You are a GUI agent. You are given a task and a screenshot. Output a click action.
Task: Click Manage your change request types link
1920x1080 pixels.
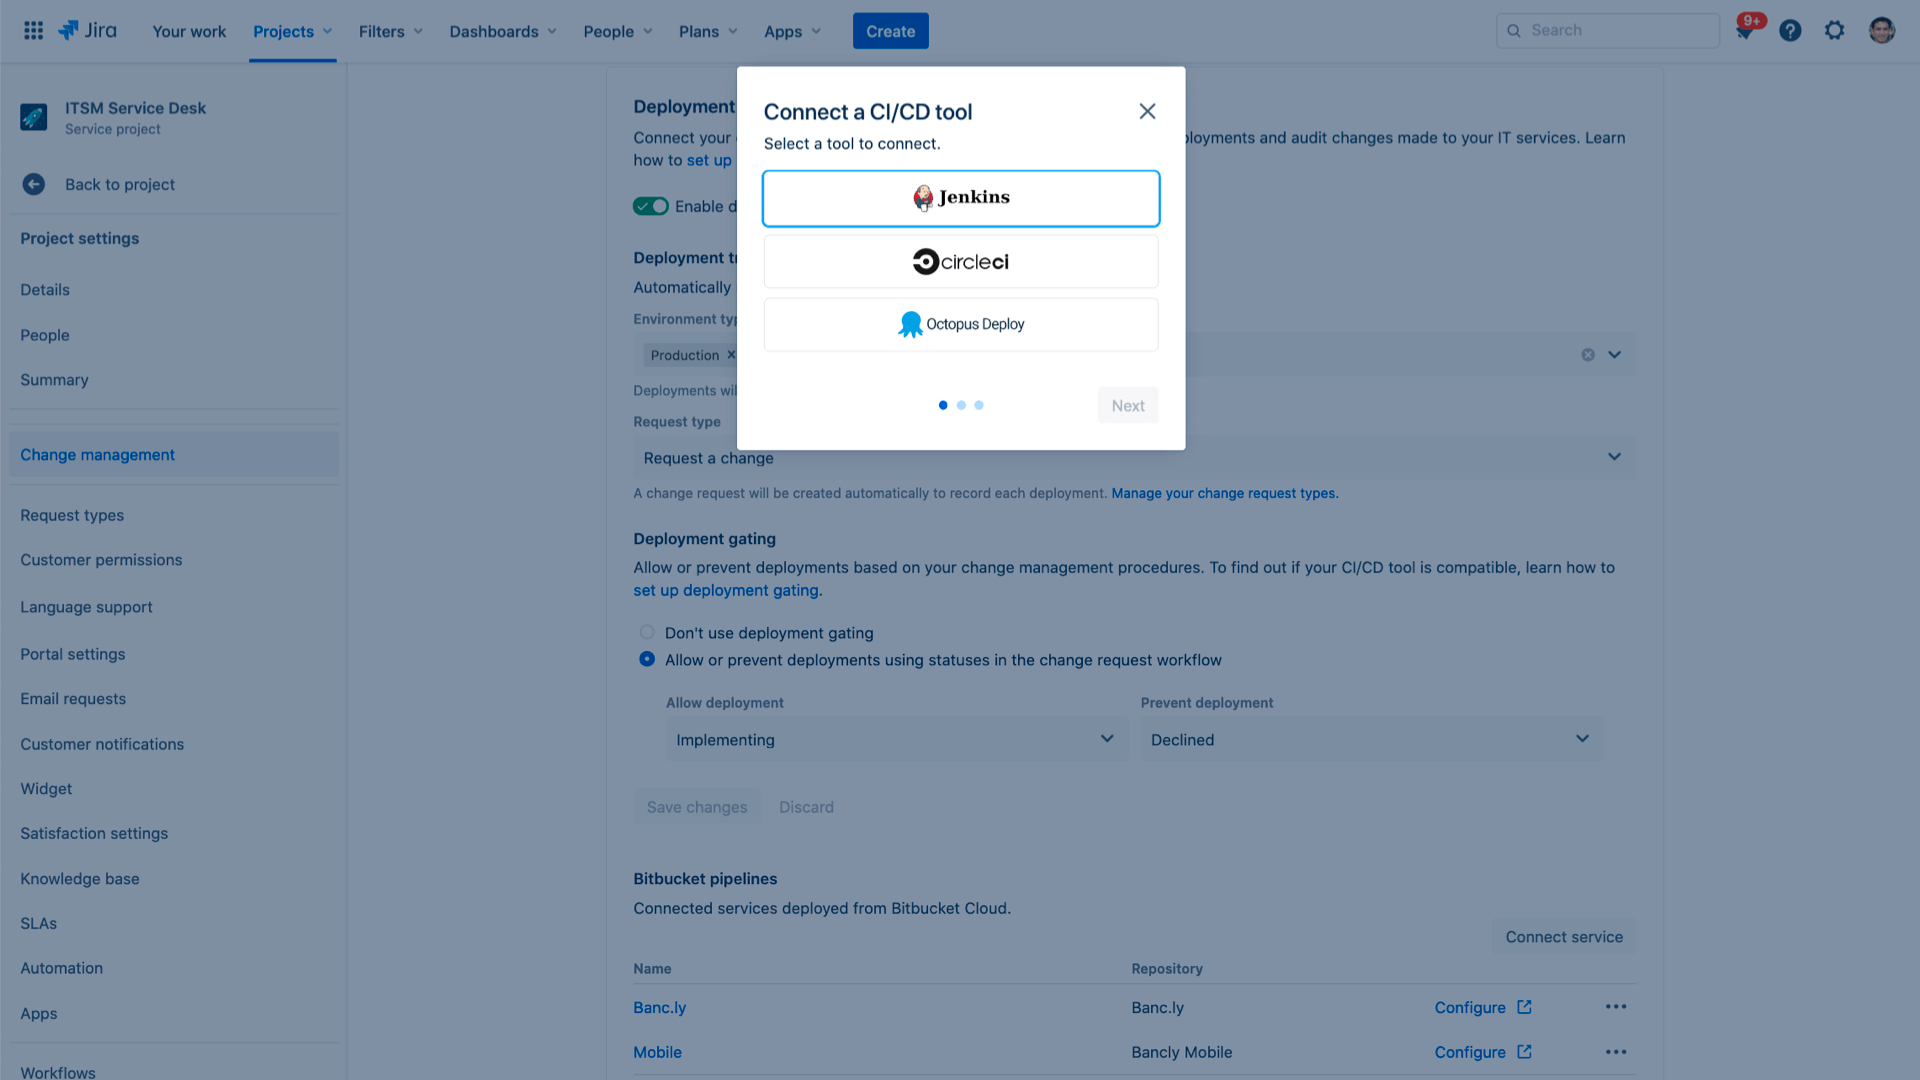(x=1225, y=493)
